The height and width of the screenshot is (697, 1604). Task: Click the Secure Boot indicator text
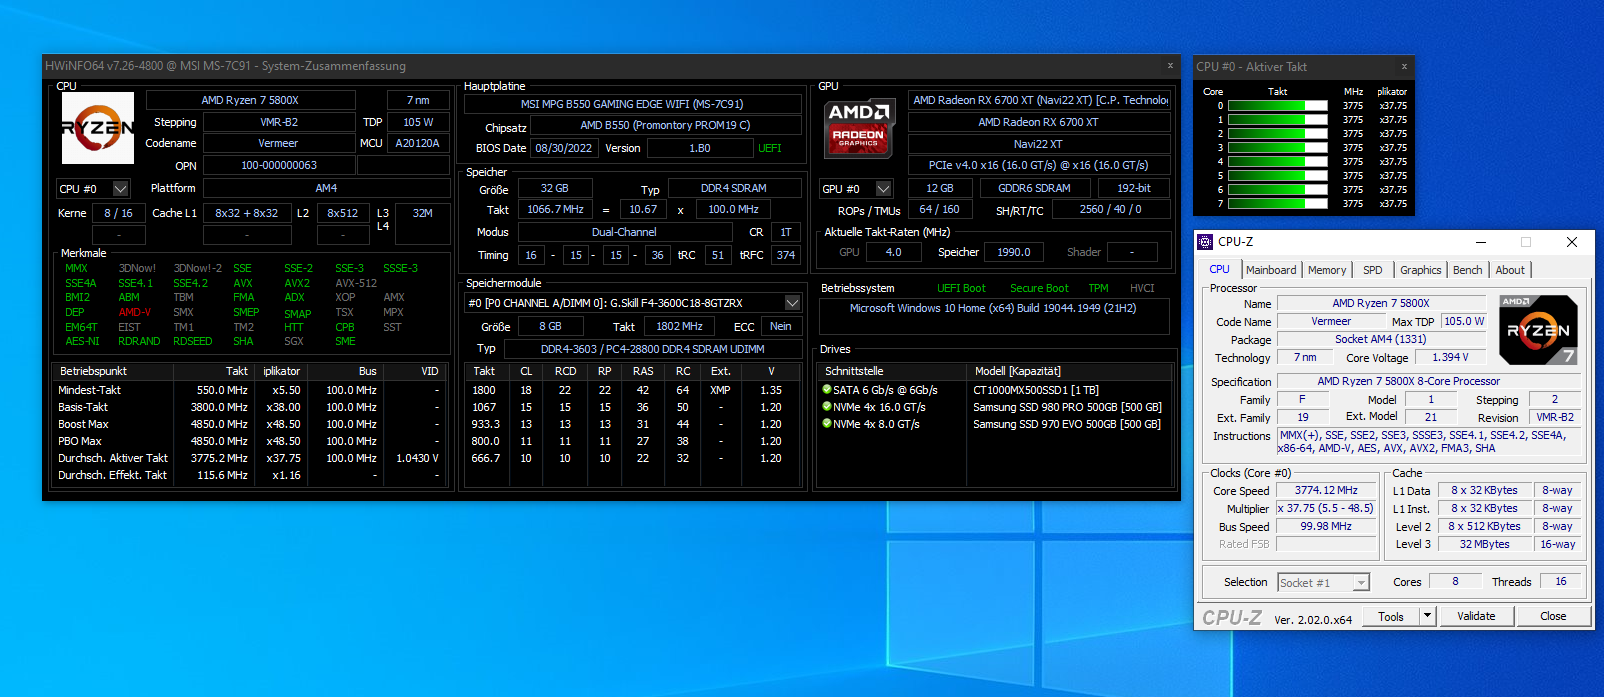[1039, 288]
